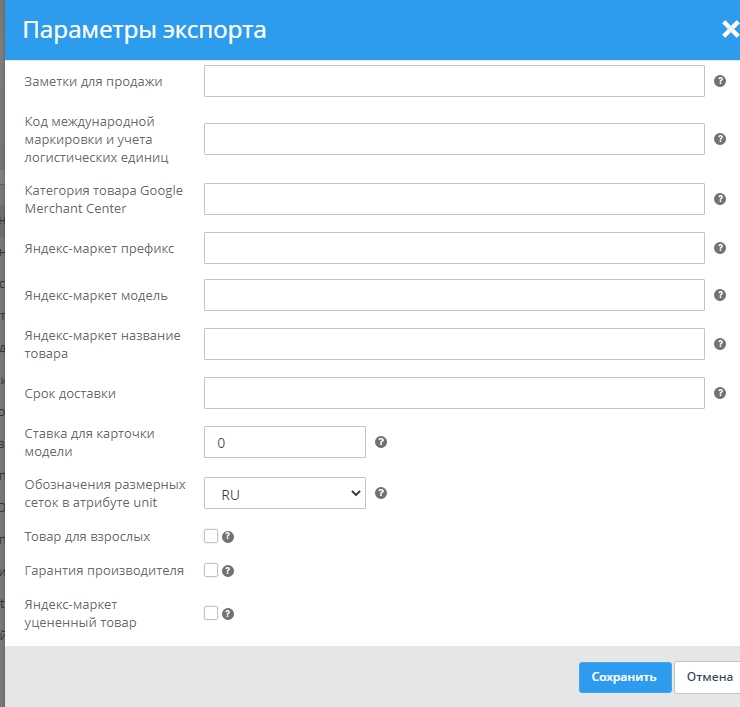Click the Отмена button
The width and height of the screenshot is (740, 707).
coord(708,677)
